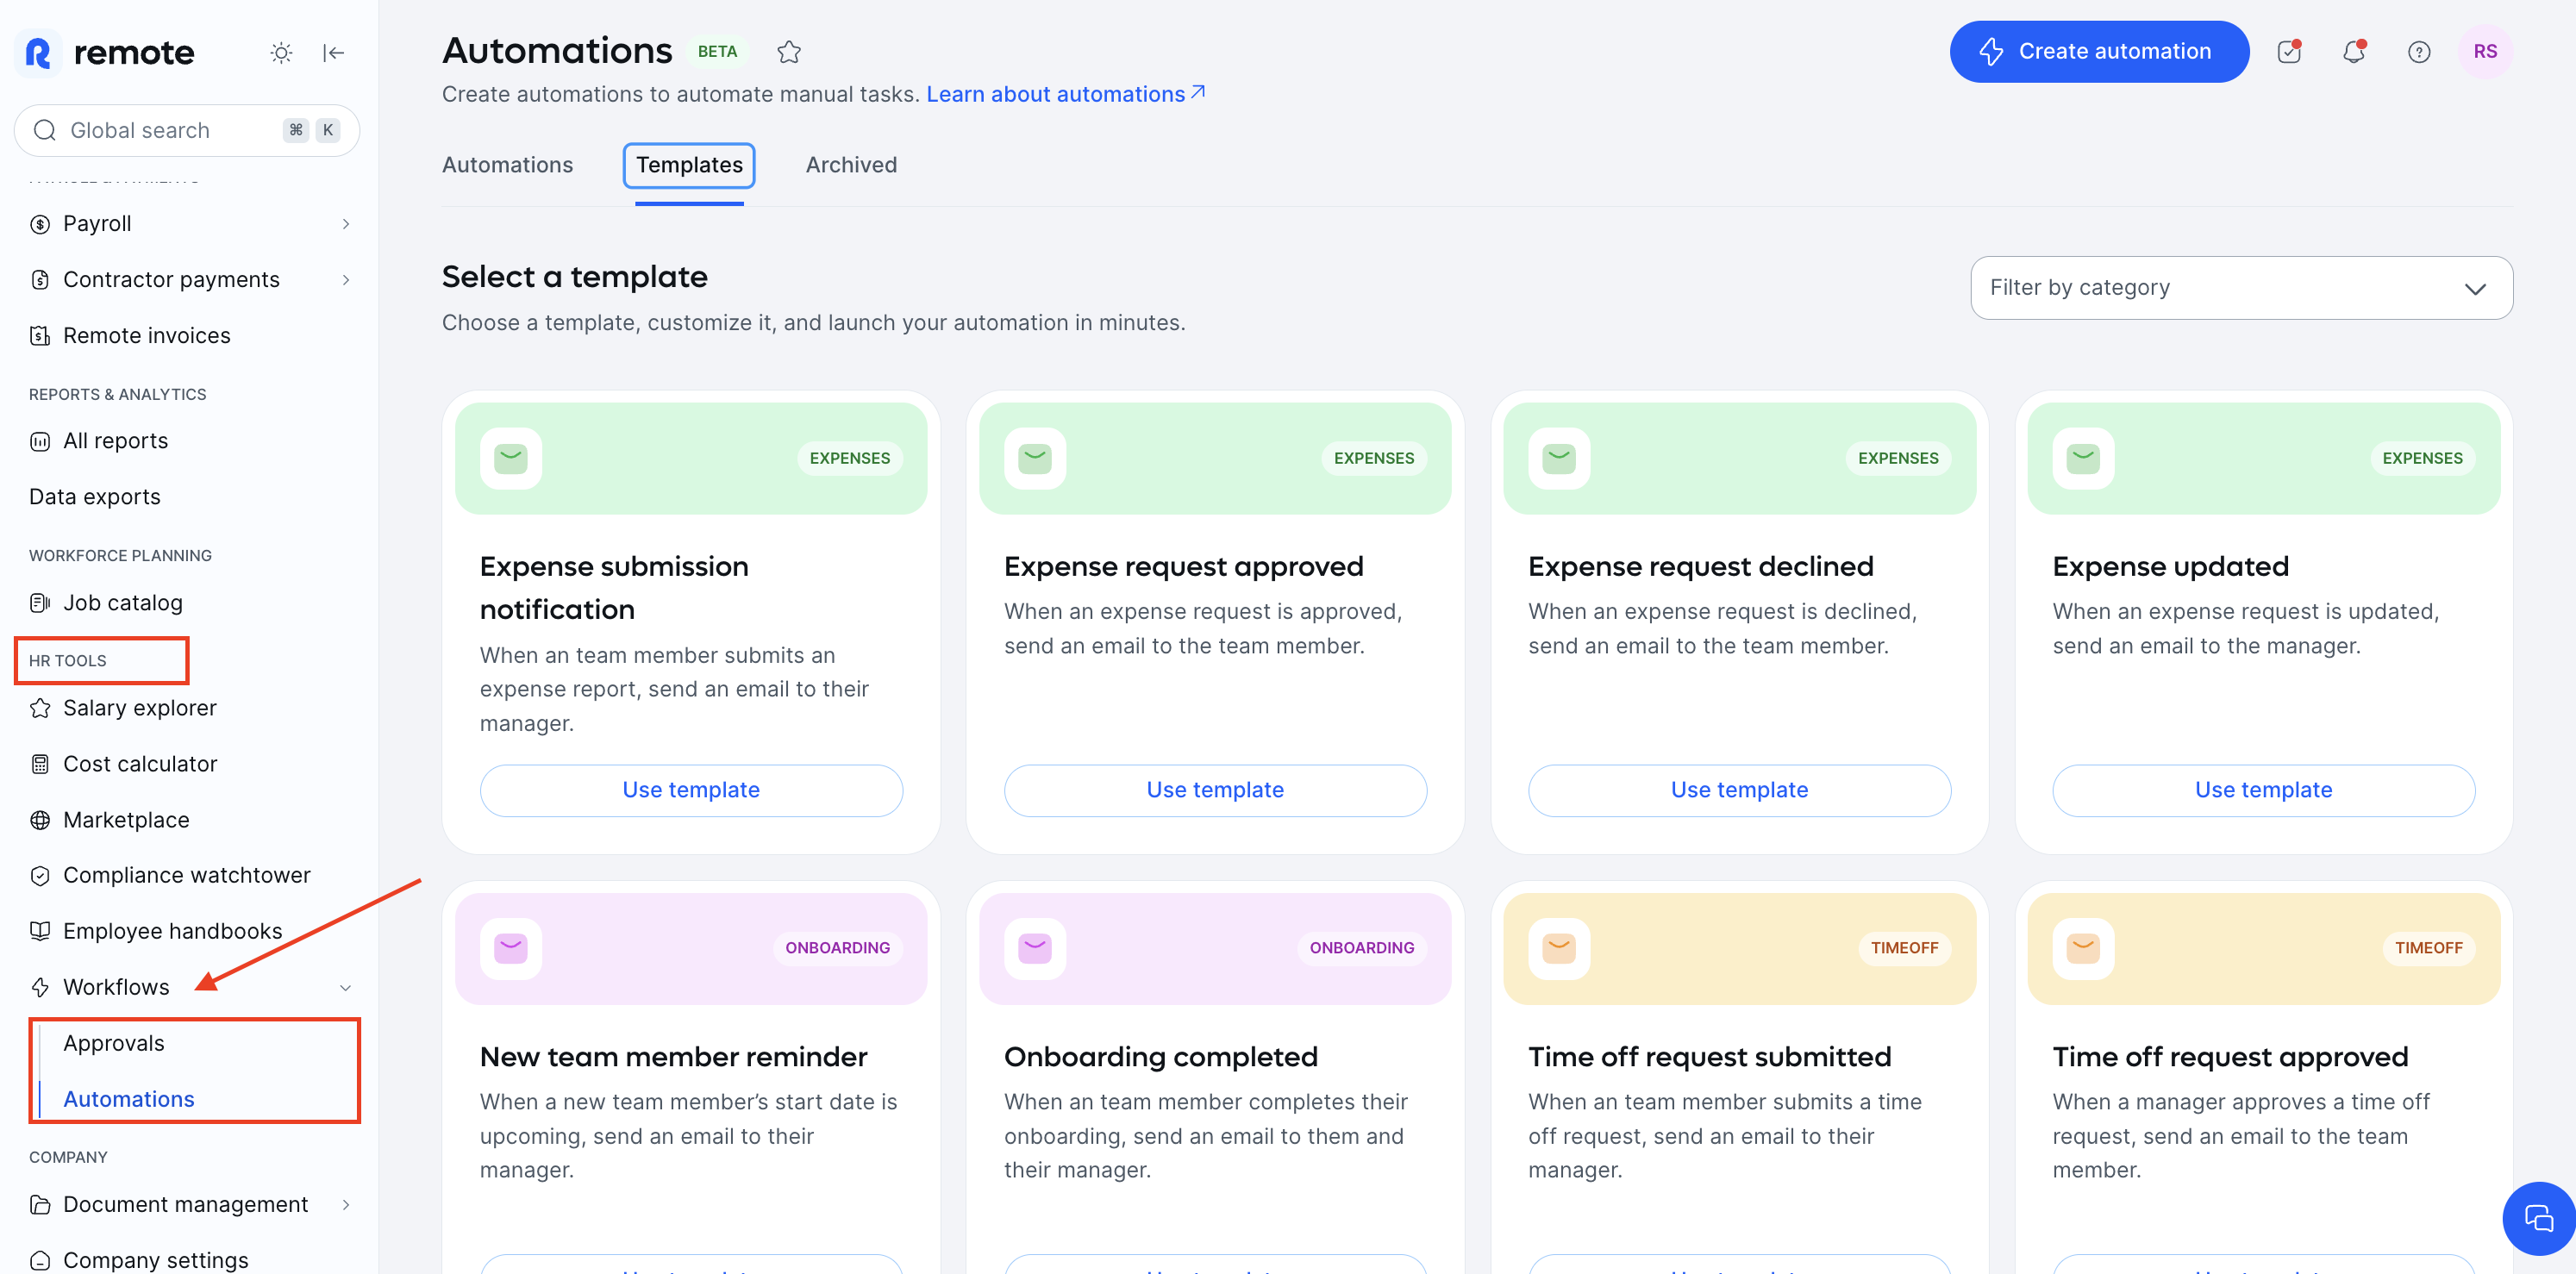This screenshot has height=1274, width=2576.
Task: Favorite the Automations page with star
Action: tap(789, 52)
